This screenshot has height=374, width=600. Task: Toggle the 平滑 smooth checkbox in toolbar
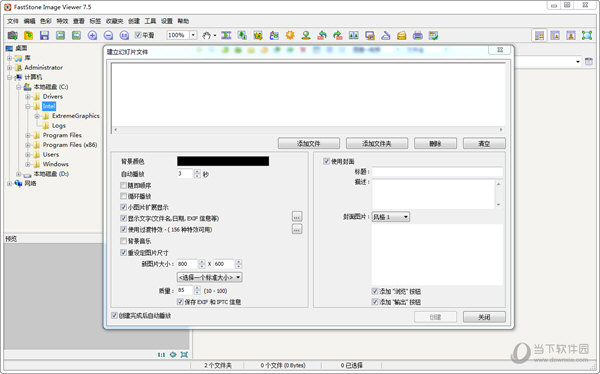tap(138, 35)
